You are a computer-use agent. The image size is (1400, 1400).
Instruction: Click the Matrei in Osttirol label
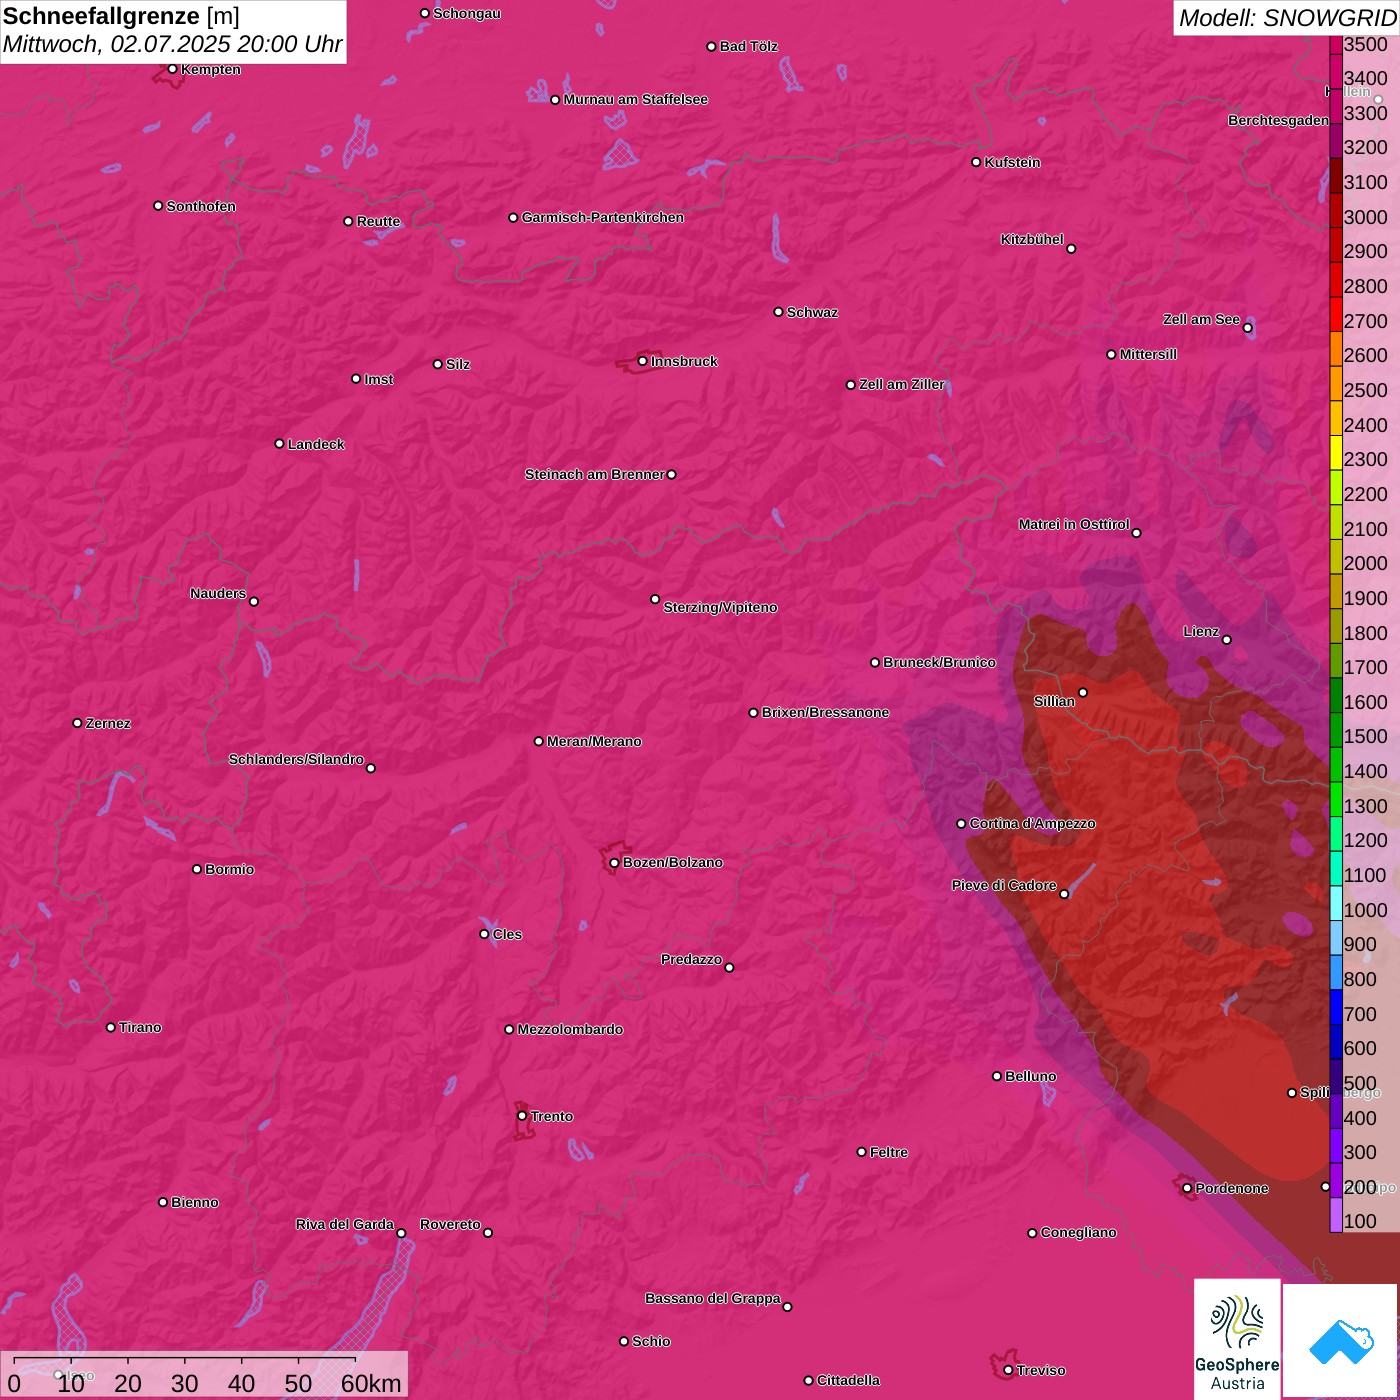(1074, 524)
